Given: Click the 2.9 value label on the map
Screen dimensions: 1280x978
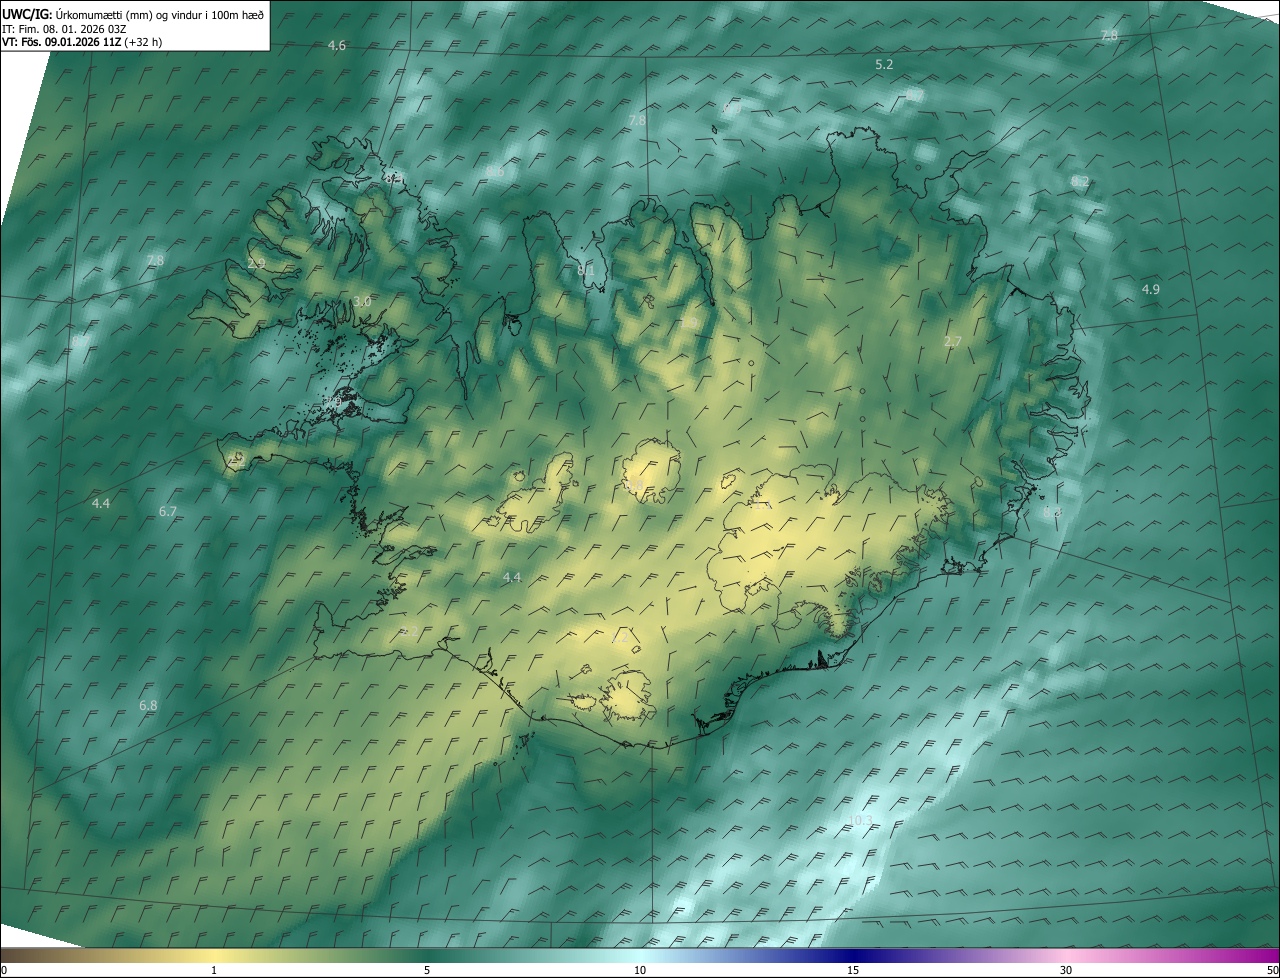Looking at the screenshot, I should tap(257, 264).
